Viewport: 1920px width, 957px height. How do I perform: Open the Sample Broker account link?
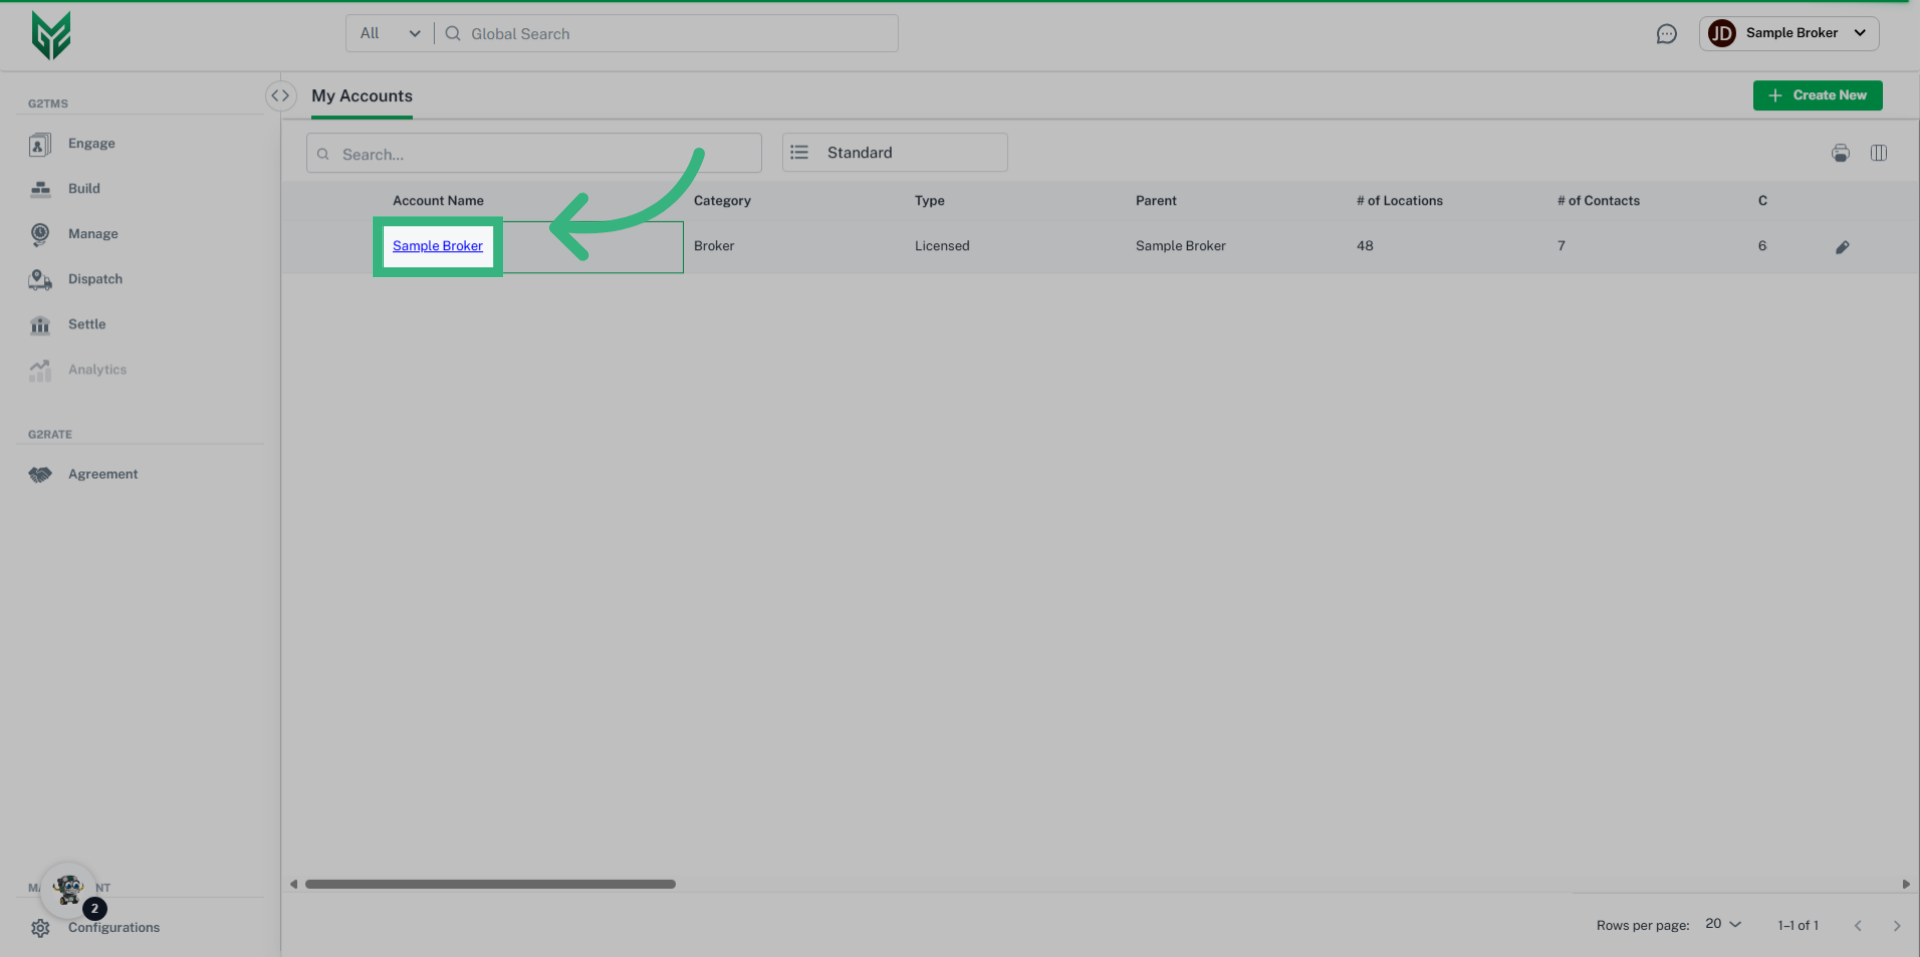click(x=437, y=245)
